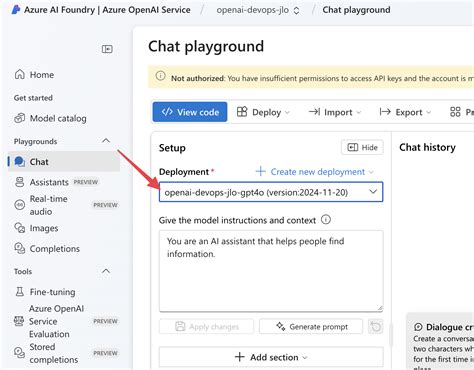Click the Stored completions icon
Screen dimensions: 474x370
[19, 353]
